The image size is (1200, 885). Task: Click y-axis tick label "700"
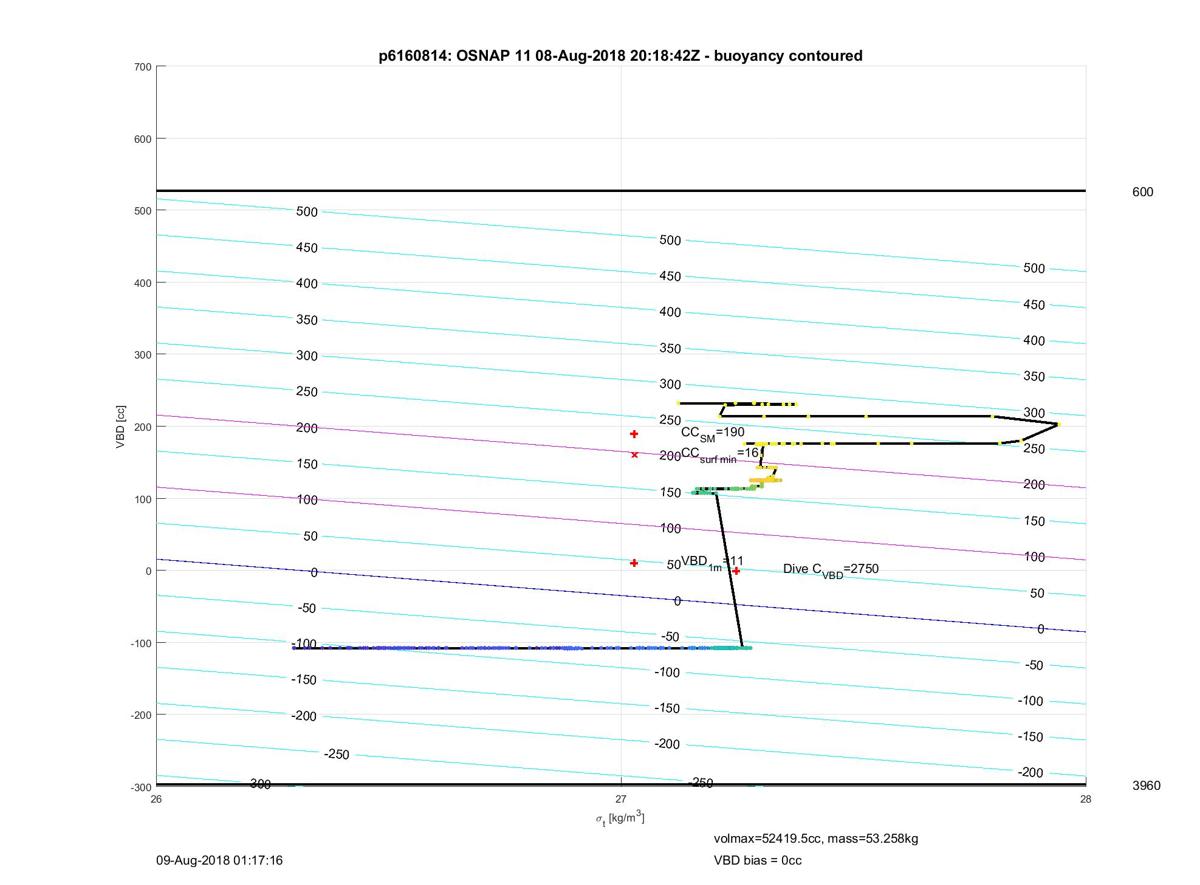pyautogui.click(x=142, y=67)
